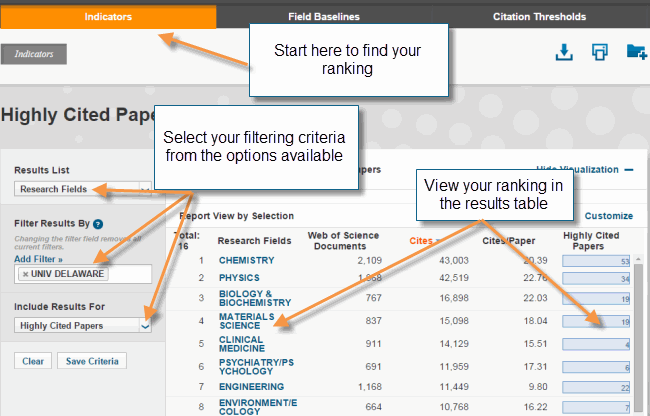Click the Customize link
The height and width of the screenshot is (416, 650).
coord(609,216)
